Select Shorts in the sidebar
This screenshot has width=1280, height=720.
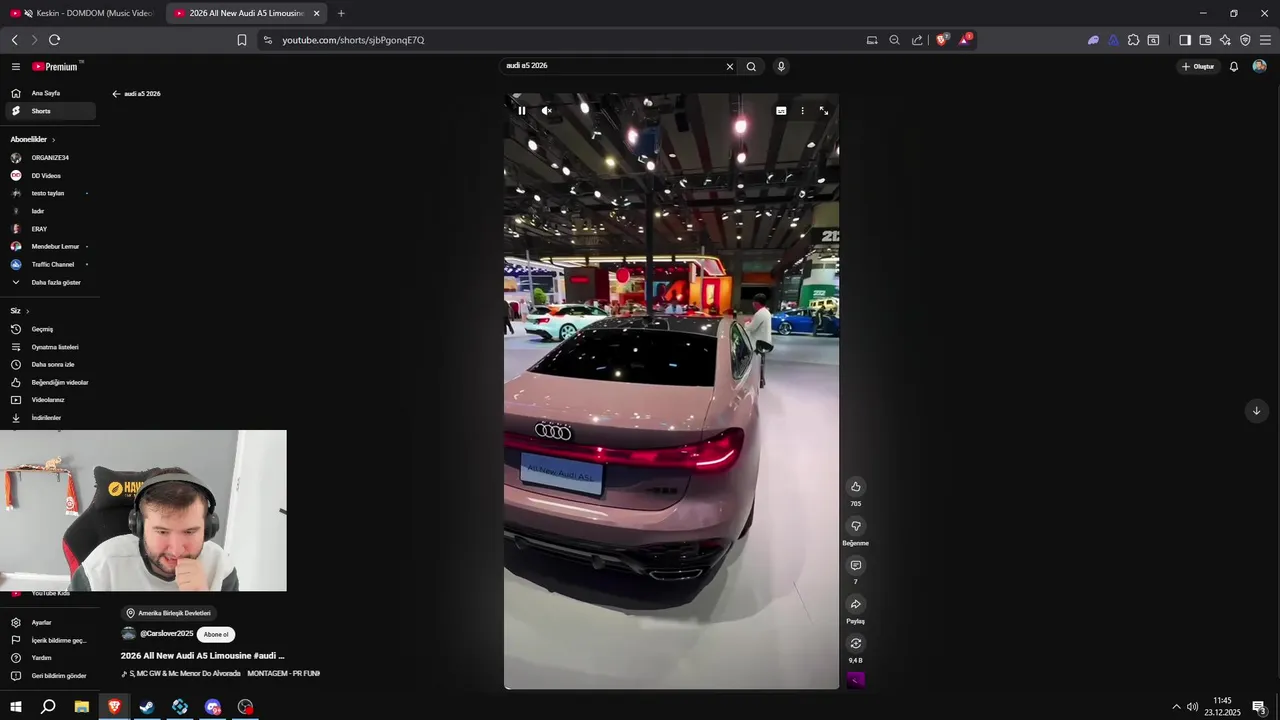point(48,111)
